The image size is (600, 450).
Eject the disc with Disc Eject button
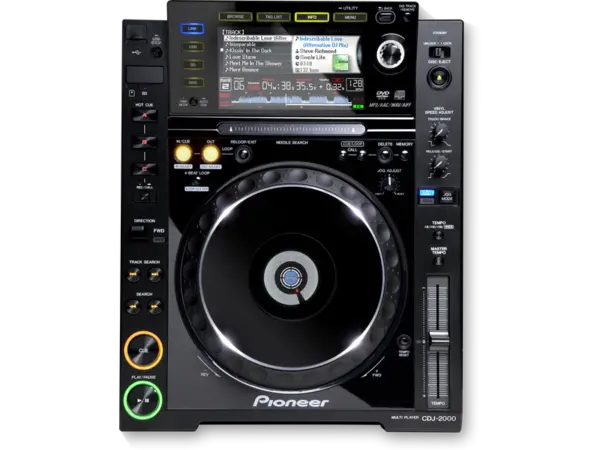click(x=439, y=78)
